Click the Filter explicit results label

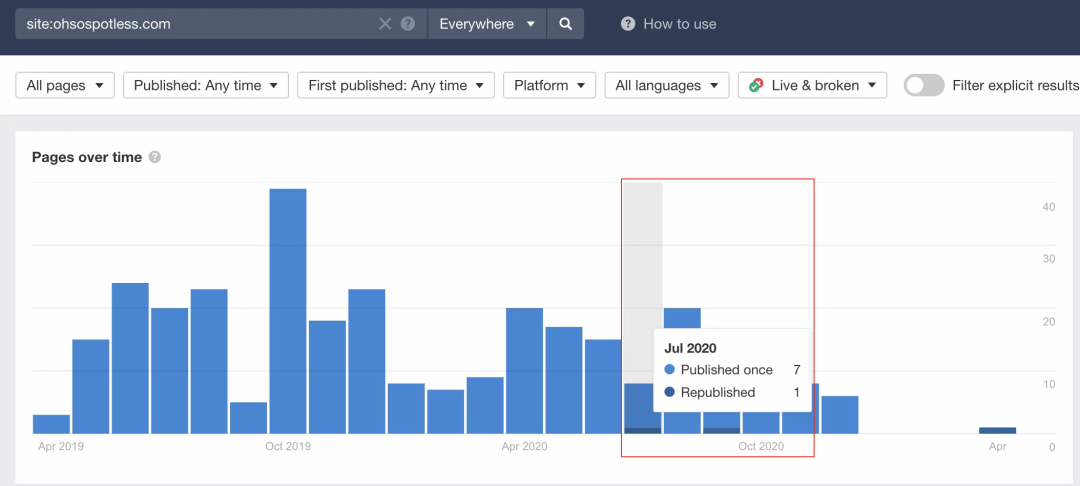coord(1016,85)
